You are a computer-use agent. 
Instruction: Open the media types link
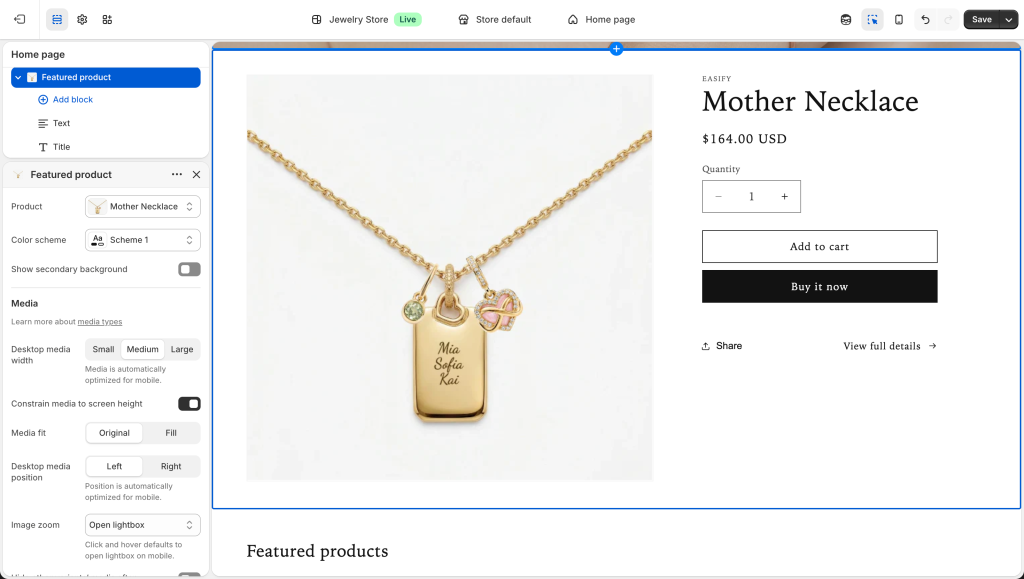[100, 322]
